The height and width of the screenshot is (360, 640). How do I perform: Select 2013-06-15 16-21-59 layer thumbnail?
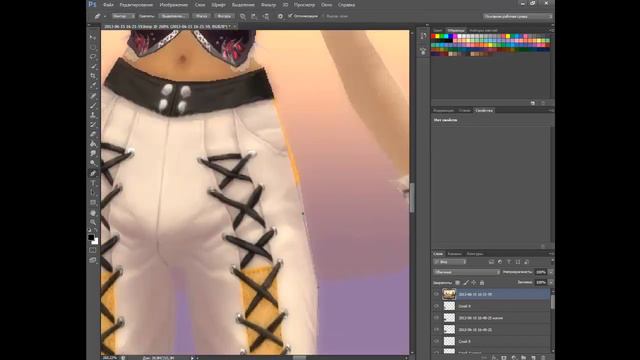tap(449, 294)
